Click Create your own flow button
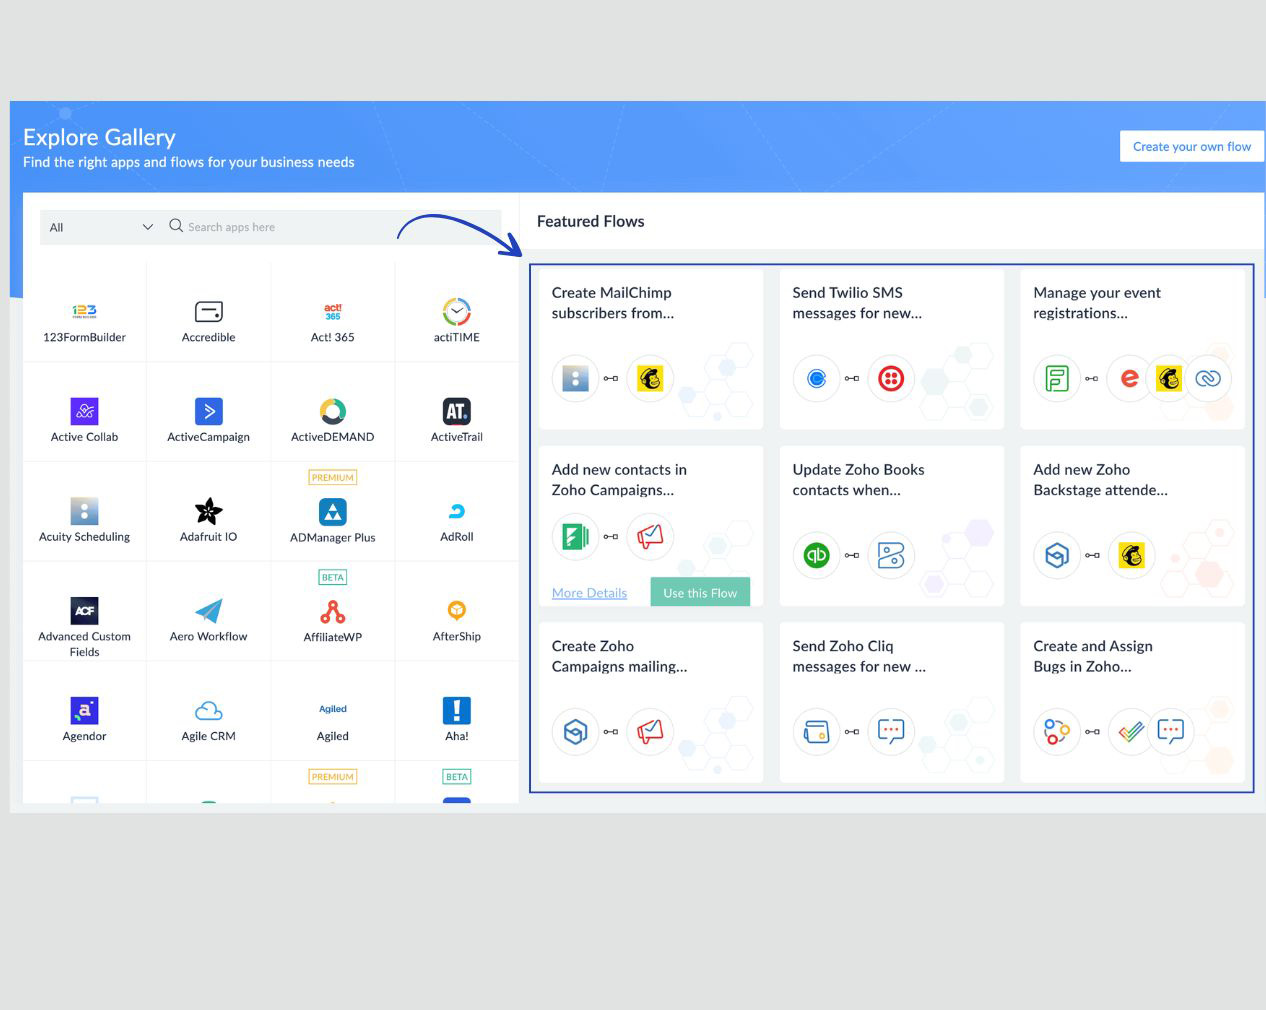The height and width of the screenshot is (1010, 1266). point(1192,146)
